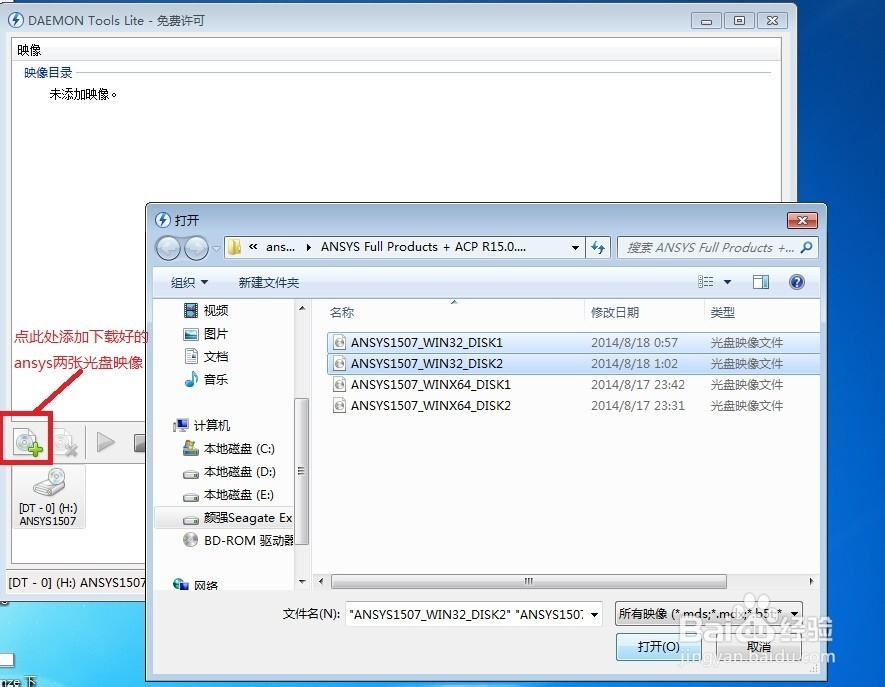The width and height of the screenshot is (885, 687).
Task: Click the disc icon of ANSYS1507_WINX64_DISK1
Action: point(339,384)
